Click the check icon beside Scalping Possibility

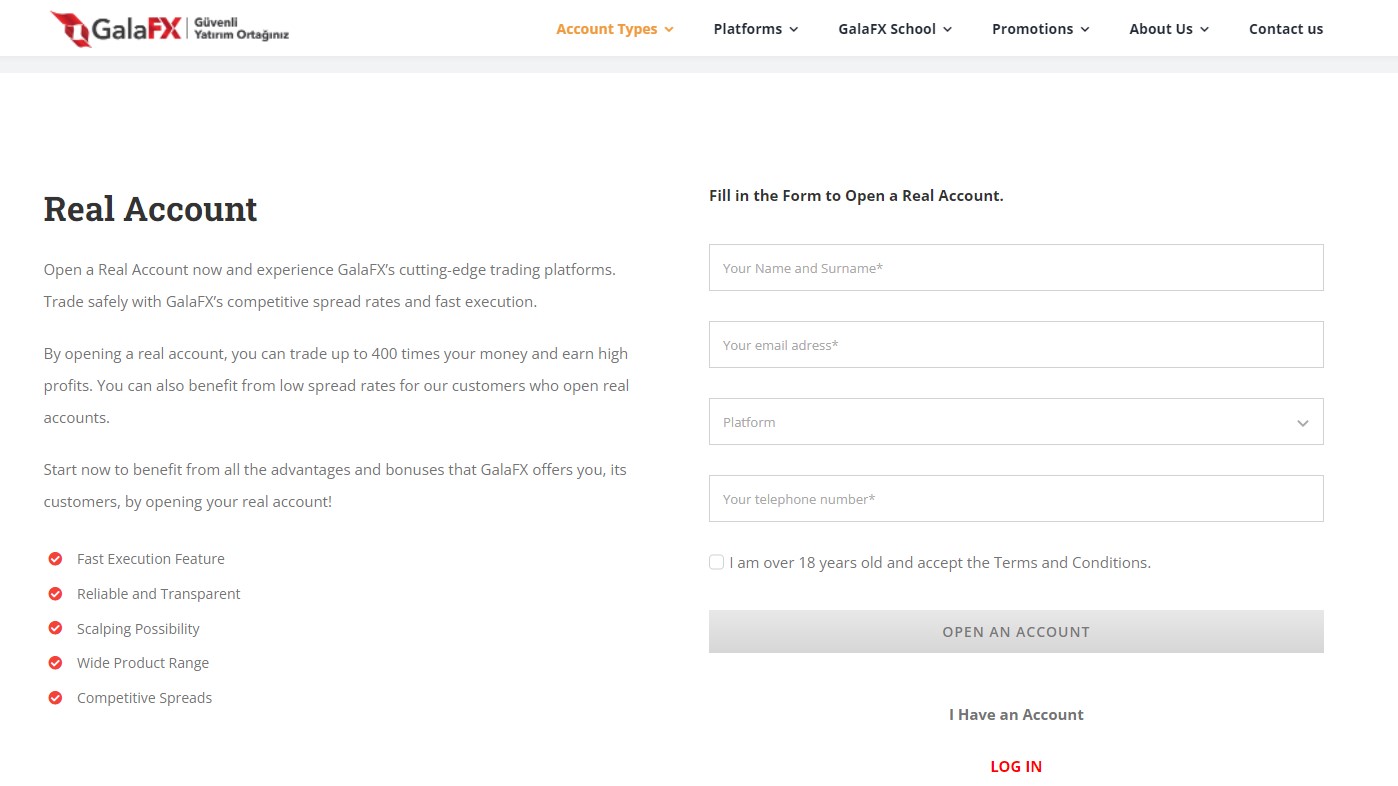point(56,629)
